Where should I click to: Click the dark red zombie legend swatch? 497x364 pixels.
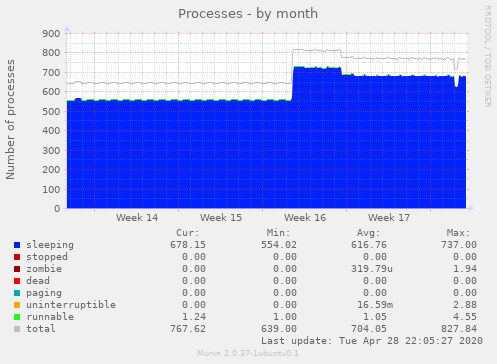17,269
